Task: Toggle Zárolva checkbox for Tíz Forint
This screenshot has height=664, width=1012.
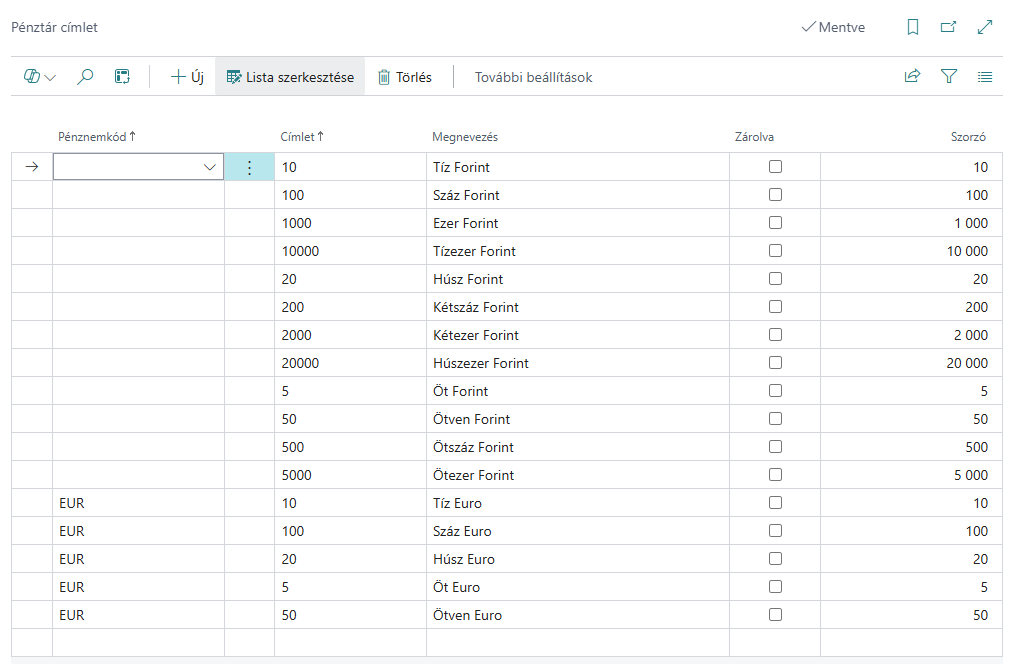Action: [775, 166]
